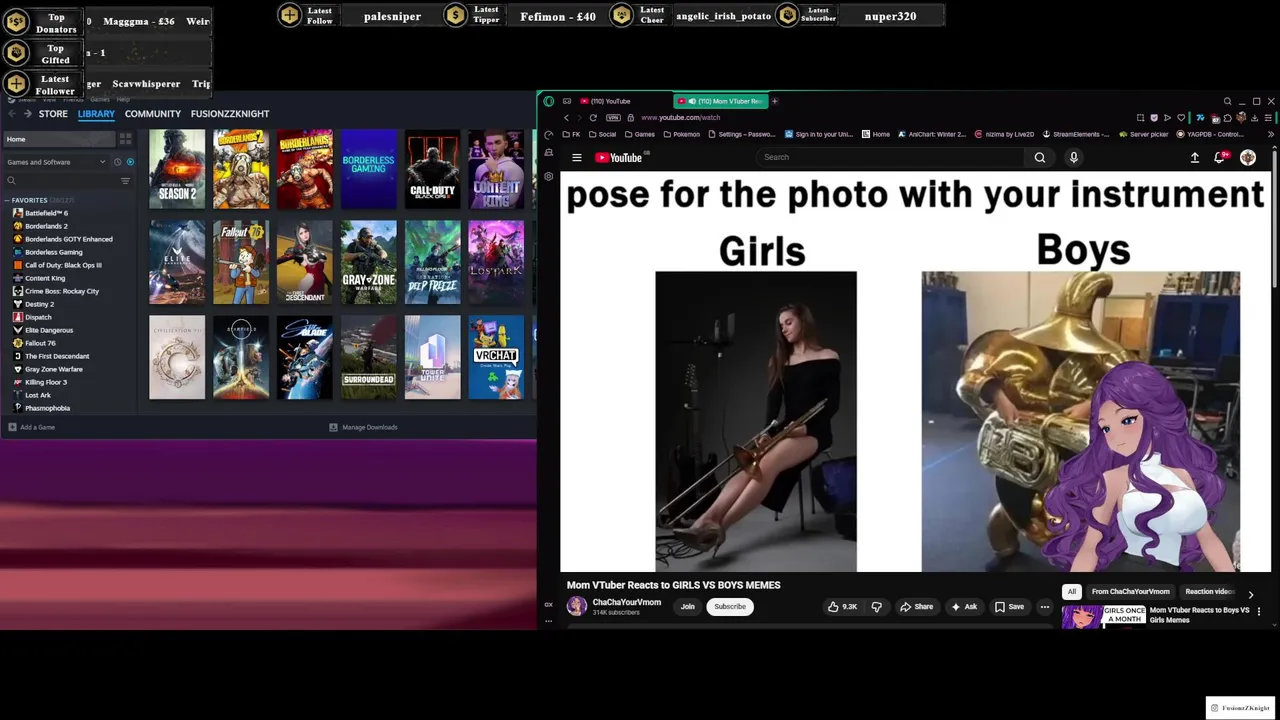Toggle ready-to-play filter in Steam library
The width and height of the screenshot is (1280, 720).
[130, 162]
